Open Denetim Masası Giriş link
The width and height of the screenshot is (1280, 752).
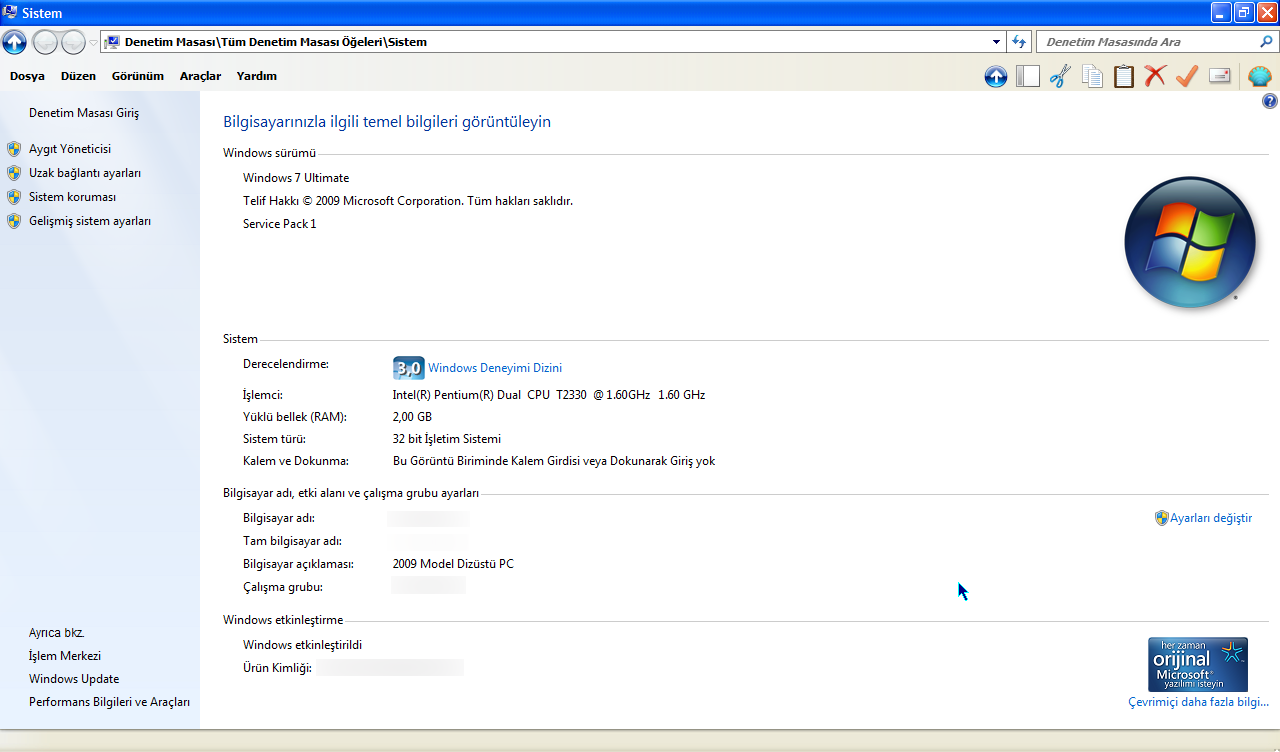point(84,113)
